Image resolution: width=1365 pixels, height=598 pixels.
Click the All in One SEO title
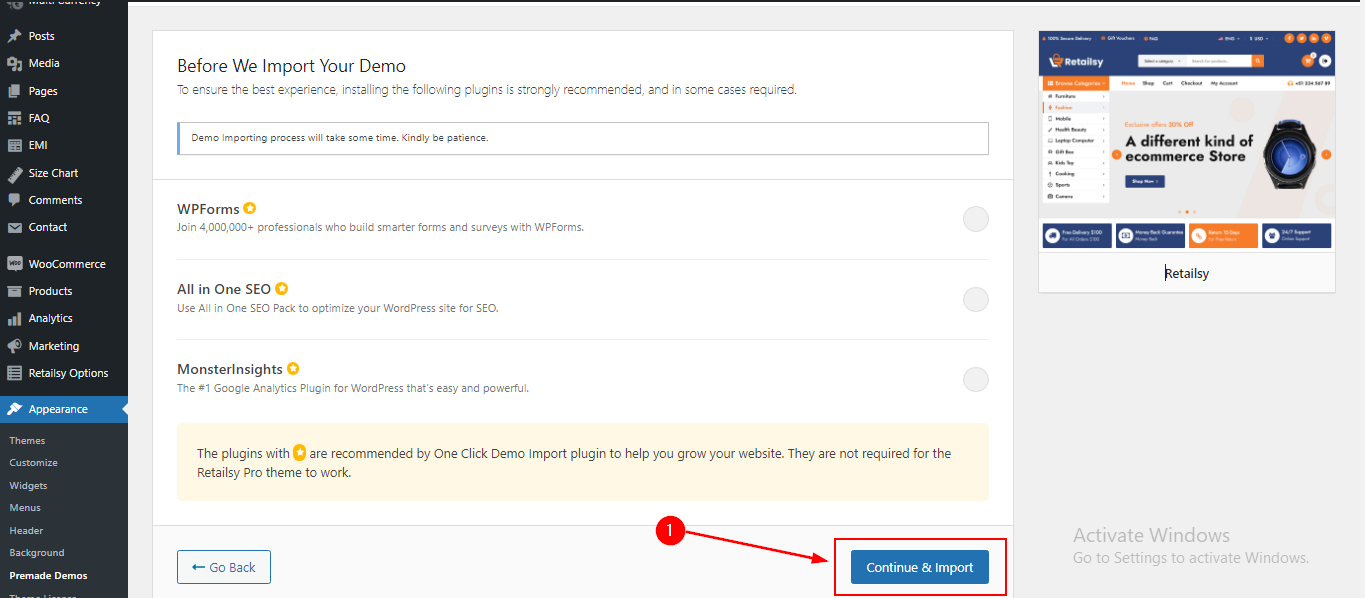tap(224, 289)
